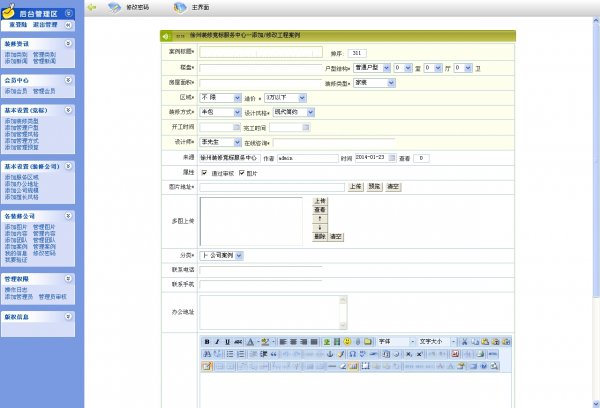Open the 半包 decoration method dropdown
The image size is (600, 408).
point(220,112)
